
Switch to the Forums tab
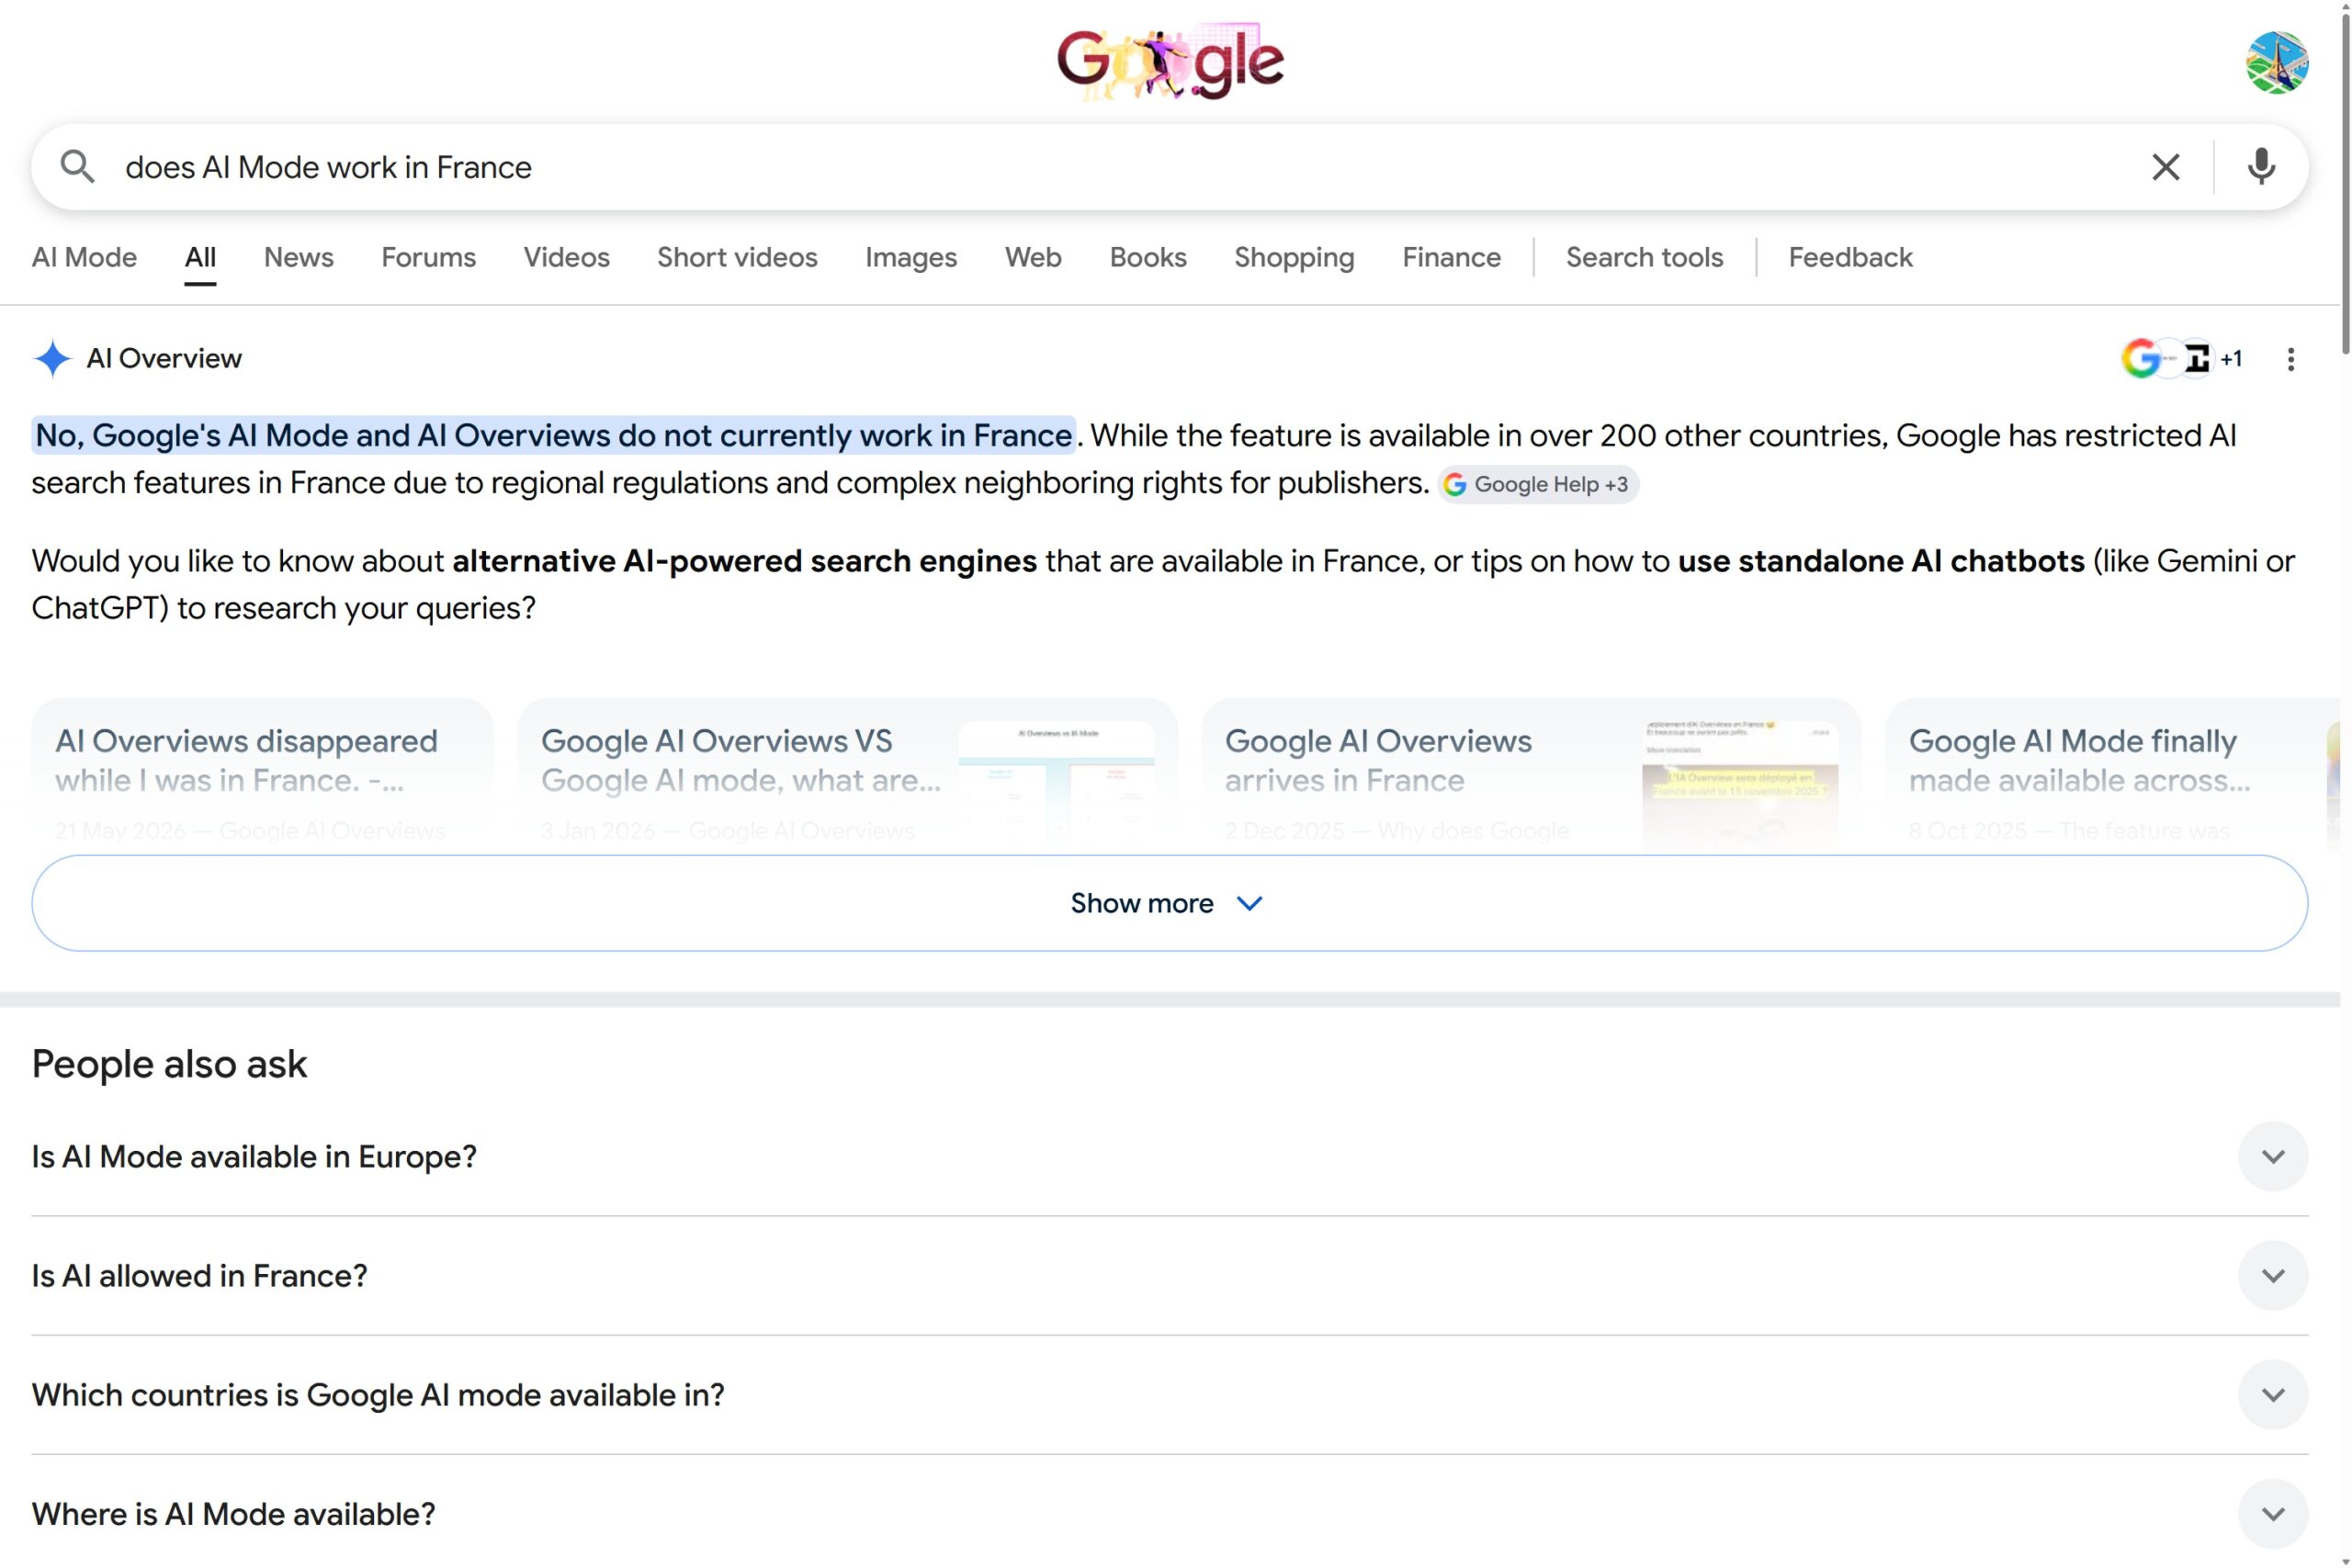428,257
